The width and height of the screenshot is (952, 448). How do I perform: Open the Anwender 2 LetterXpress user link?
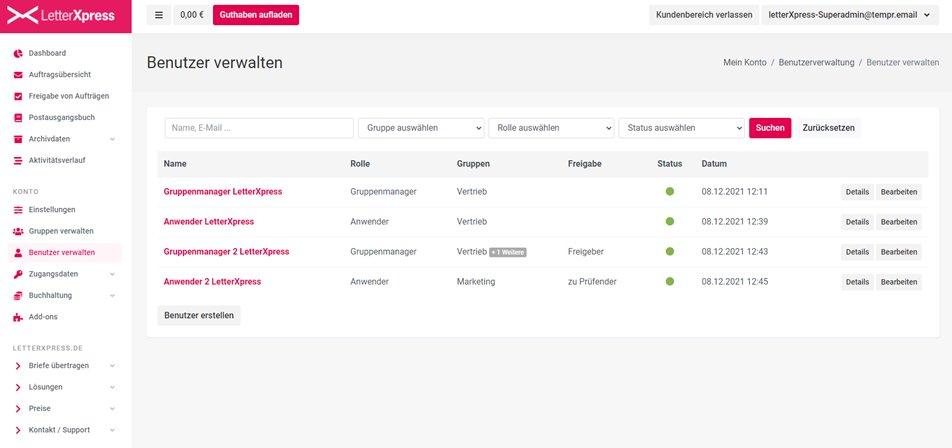[x=212, y=282]
